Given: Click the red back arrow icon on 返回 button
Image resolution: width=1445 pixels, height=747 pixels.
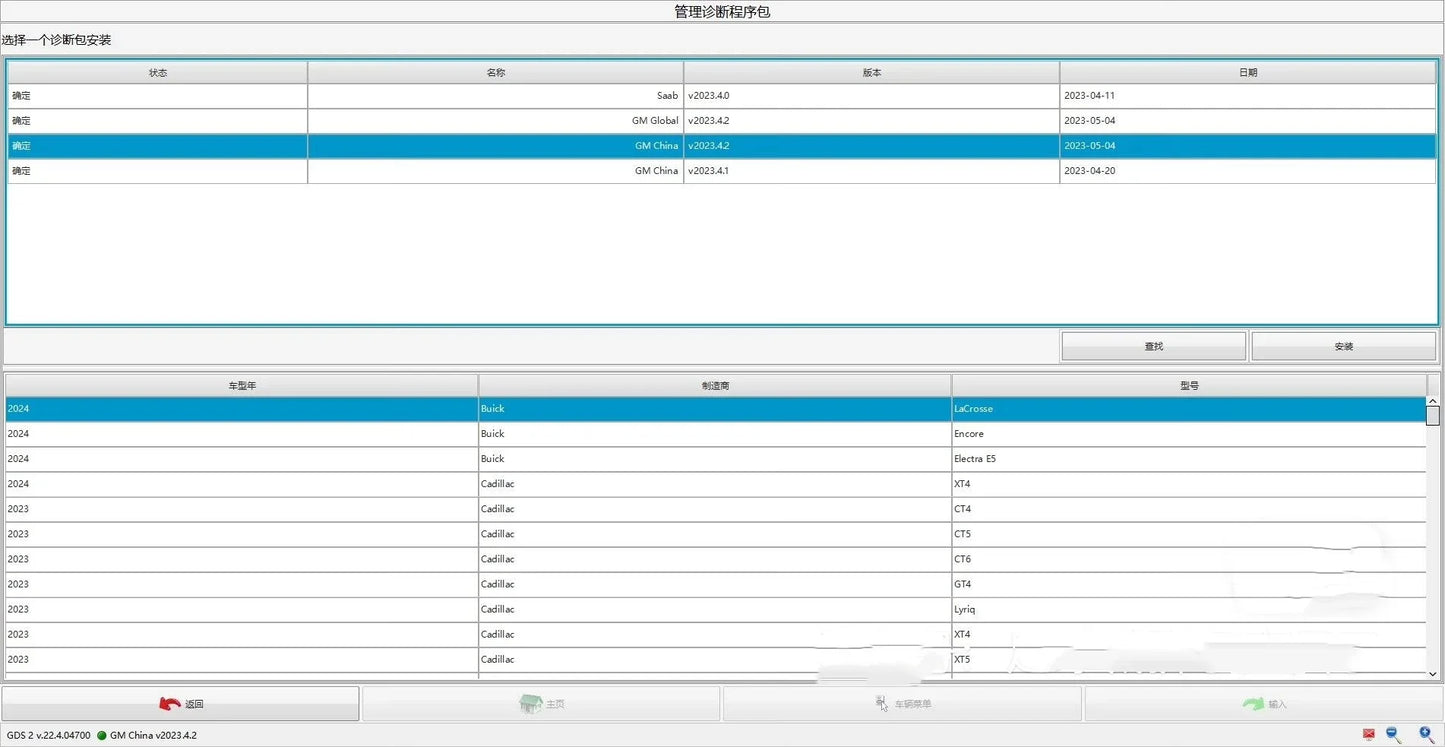Looking at the screenshot, I should click(x=170, y=703).
